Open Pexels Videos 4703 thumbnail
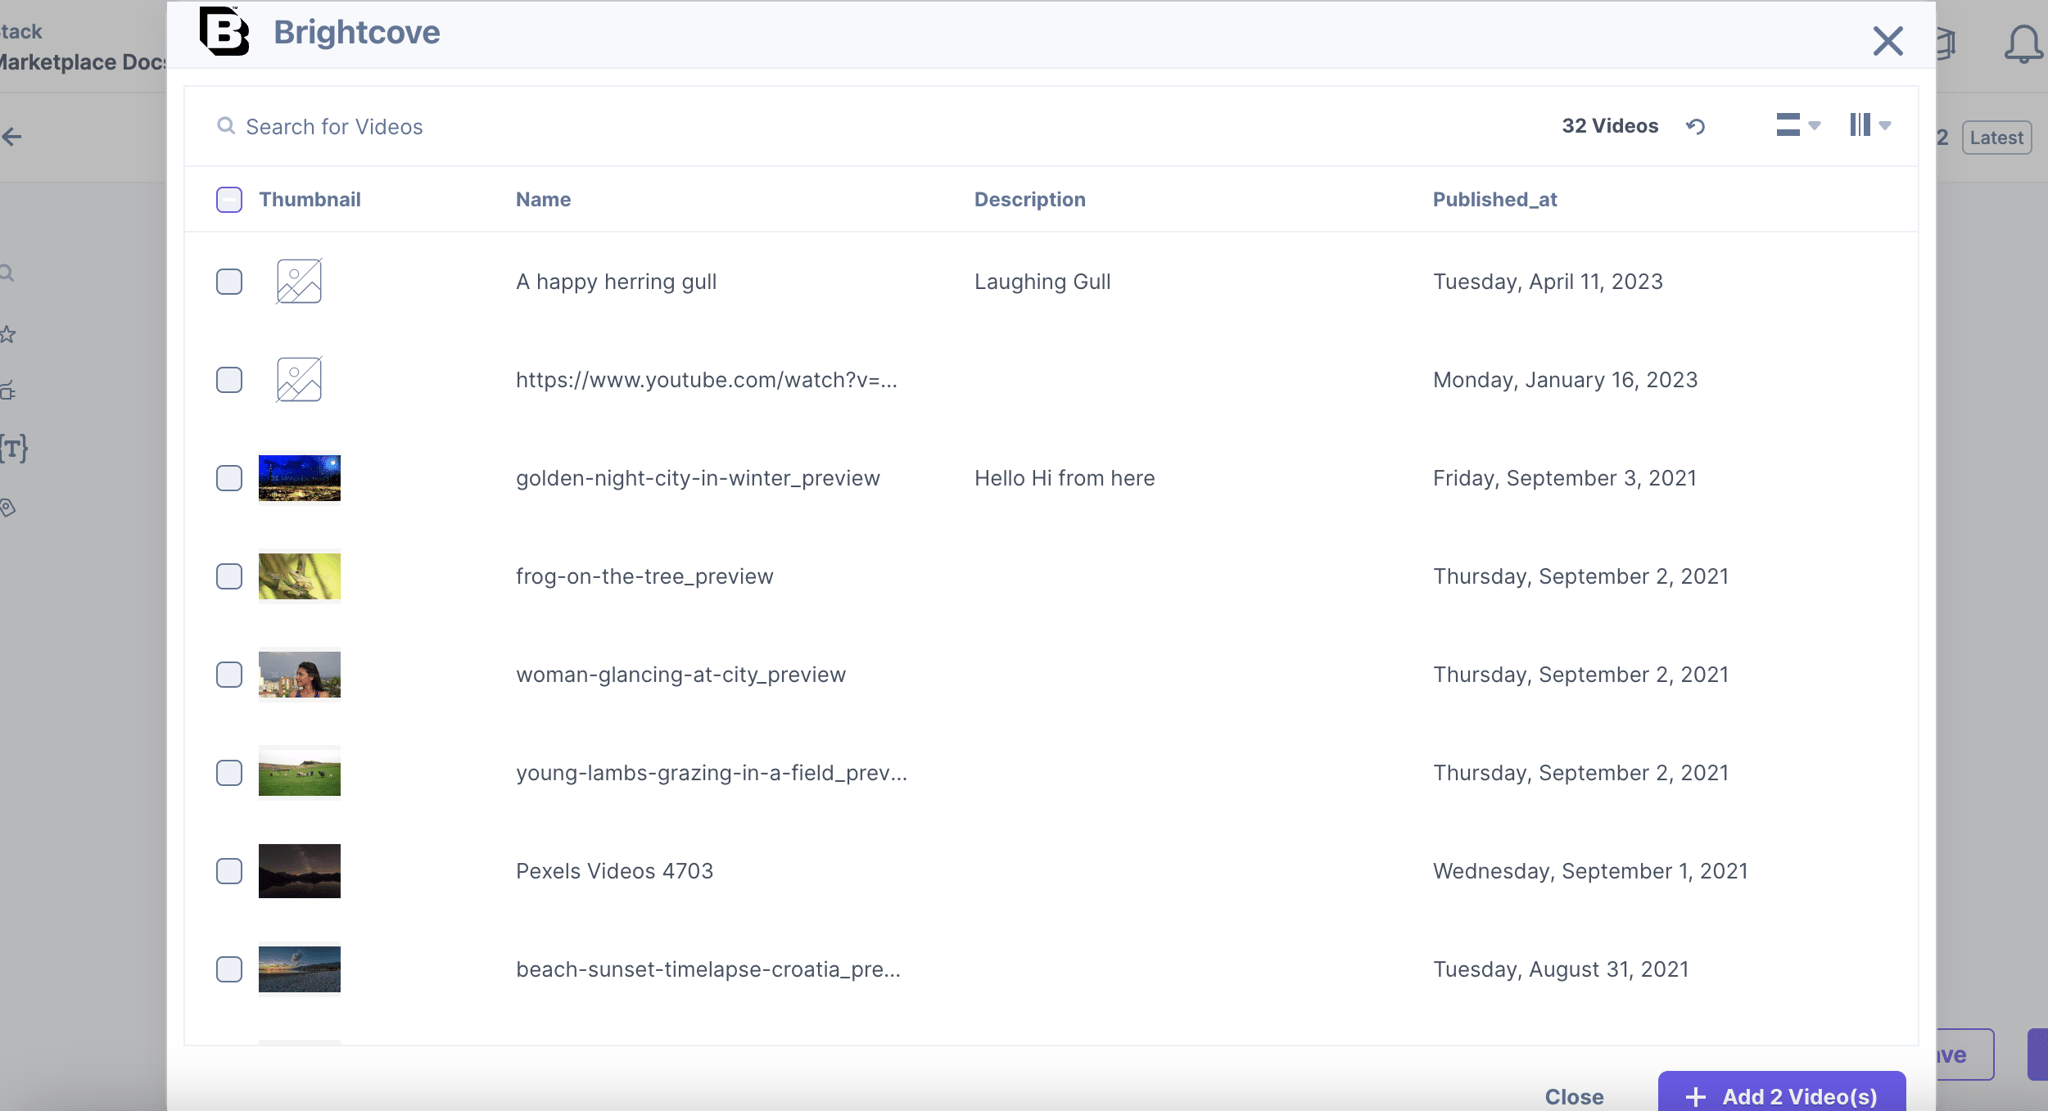Screen dimensions: 2048x1111 pyautogui.click(x=299, y=871)
